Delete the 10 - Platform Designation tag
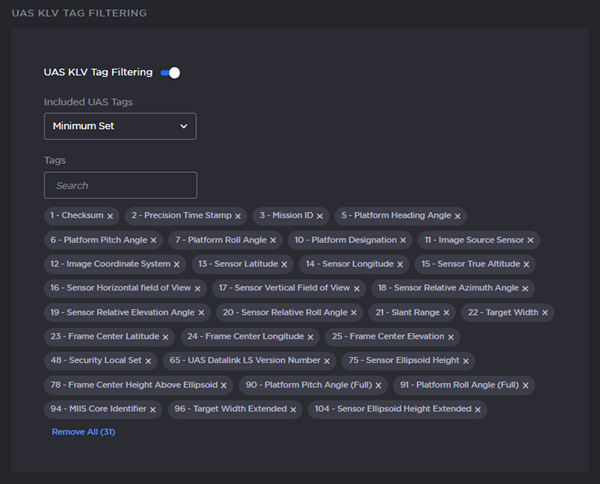Image resolution: width=600 pixels, height=484 pixels. 404,240
